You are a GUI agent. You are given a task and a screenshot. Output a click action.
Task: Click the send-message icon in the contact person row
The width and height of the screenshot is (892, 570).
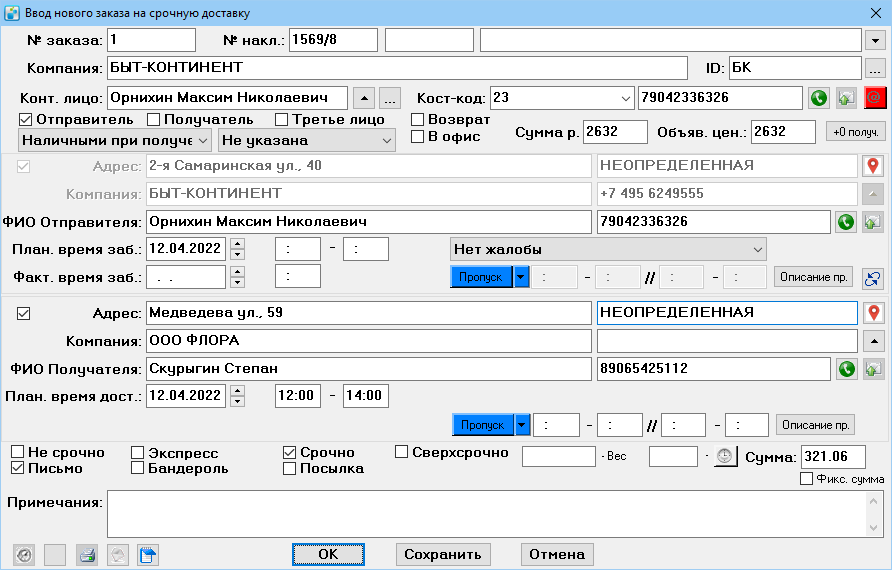(x=846, y=98)
